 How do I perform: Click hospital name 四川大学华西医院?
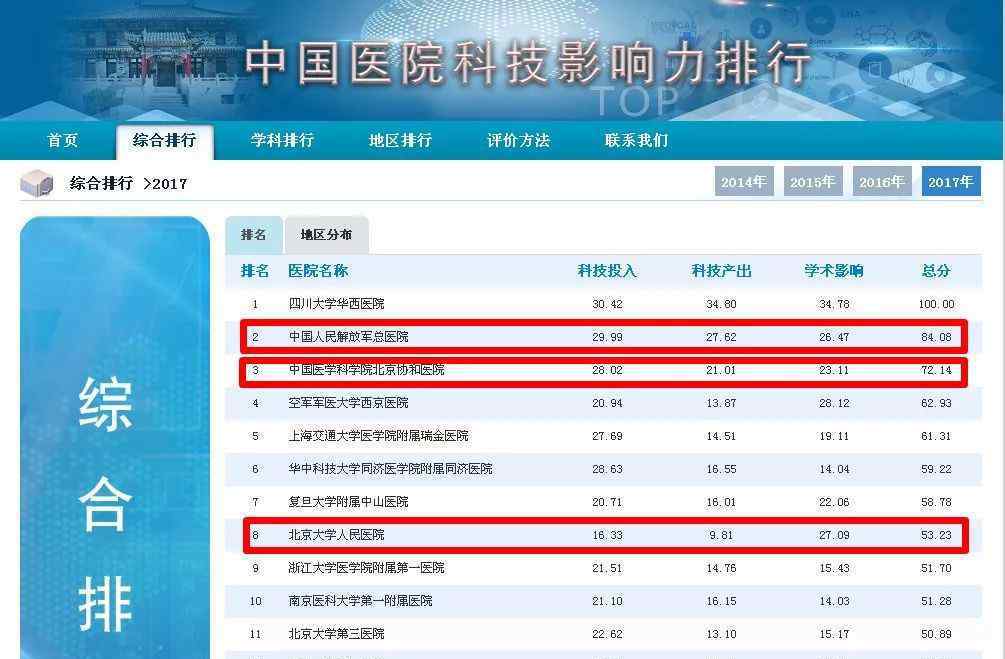pyautogui.click(x=336, y=304)
